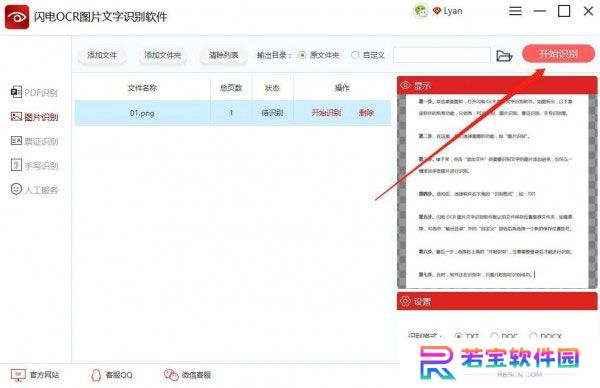Click the VIP diamond icon near Lyan
The image size is (600, 388).
tap(437, 11)
